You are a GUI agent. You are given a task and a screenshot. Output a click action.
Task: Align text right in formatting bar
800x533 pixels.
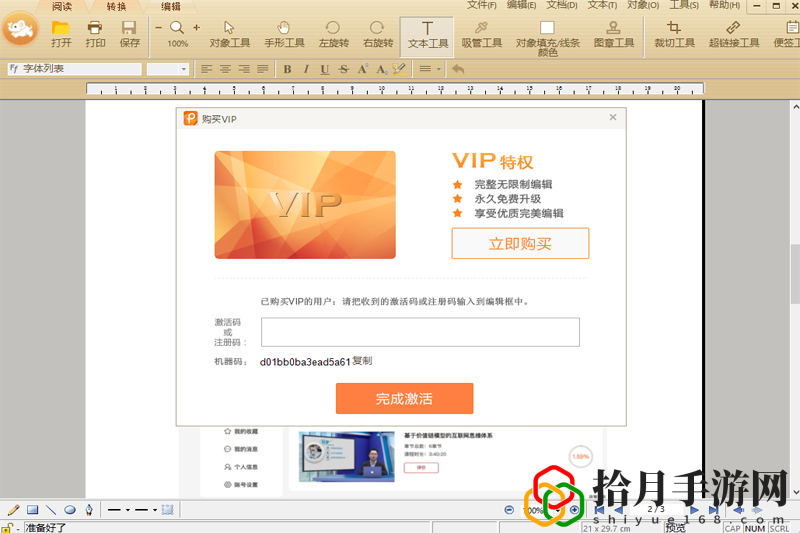tap(244, 69)
